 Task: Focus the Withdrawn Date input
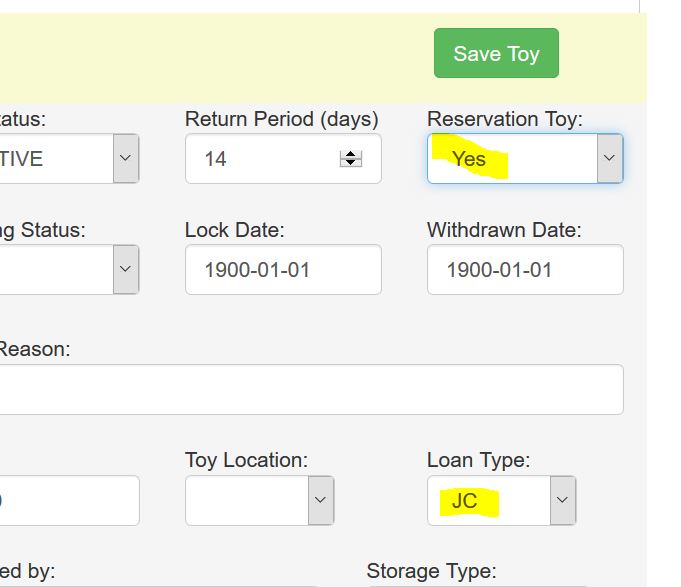525,270
